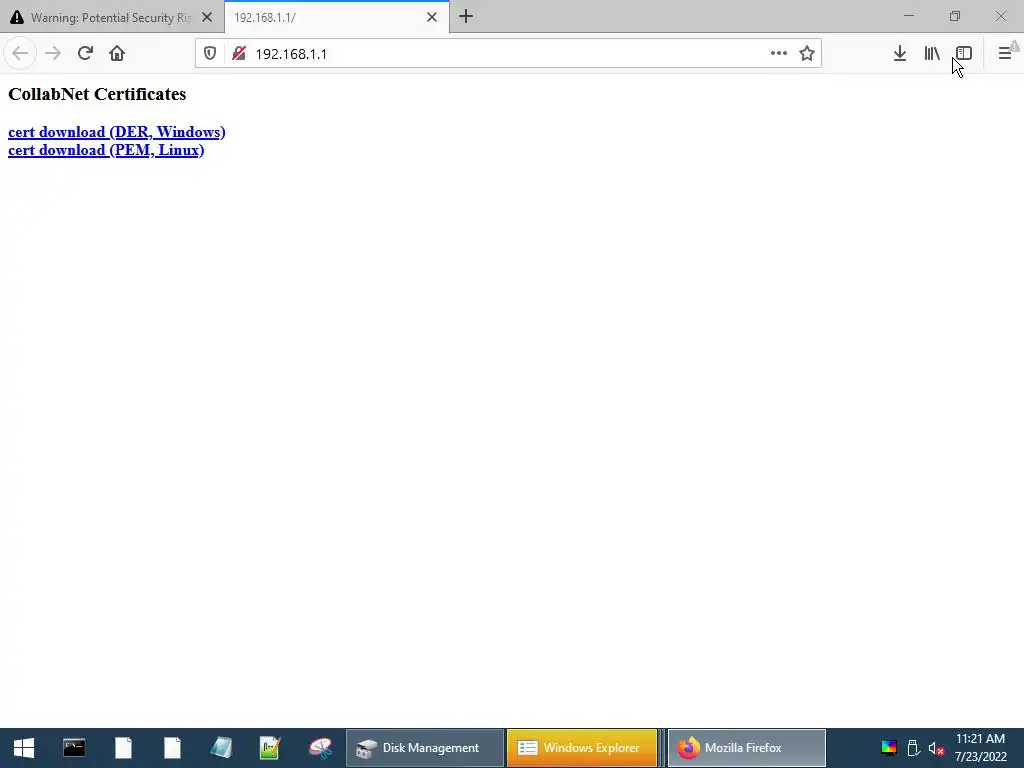Go back to the previous page
1024x768 pixels.
[x=20, y=54]
